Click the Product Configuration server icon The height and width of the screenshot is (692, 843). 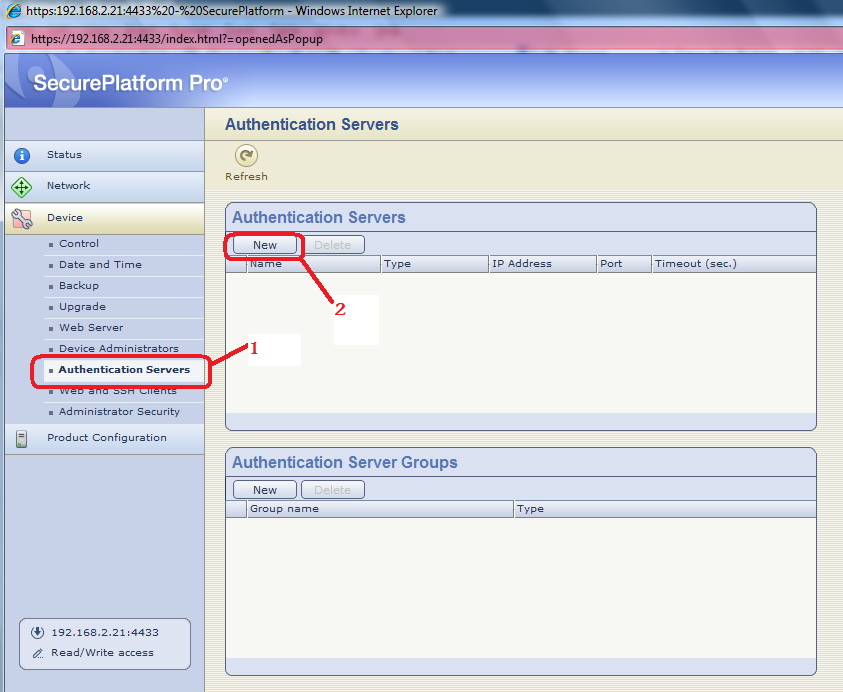pos(22,439)
